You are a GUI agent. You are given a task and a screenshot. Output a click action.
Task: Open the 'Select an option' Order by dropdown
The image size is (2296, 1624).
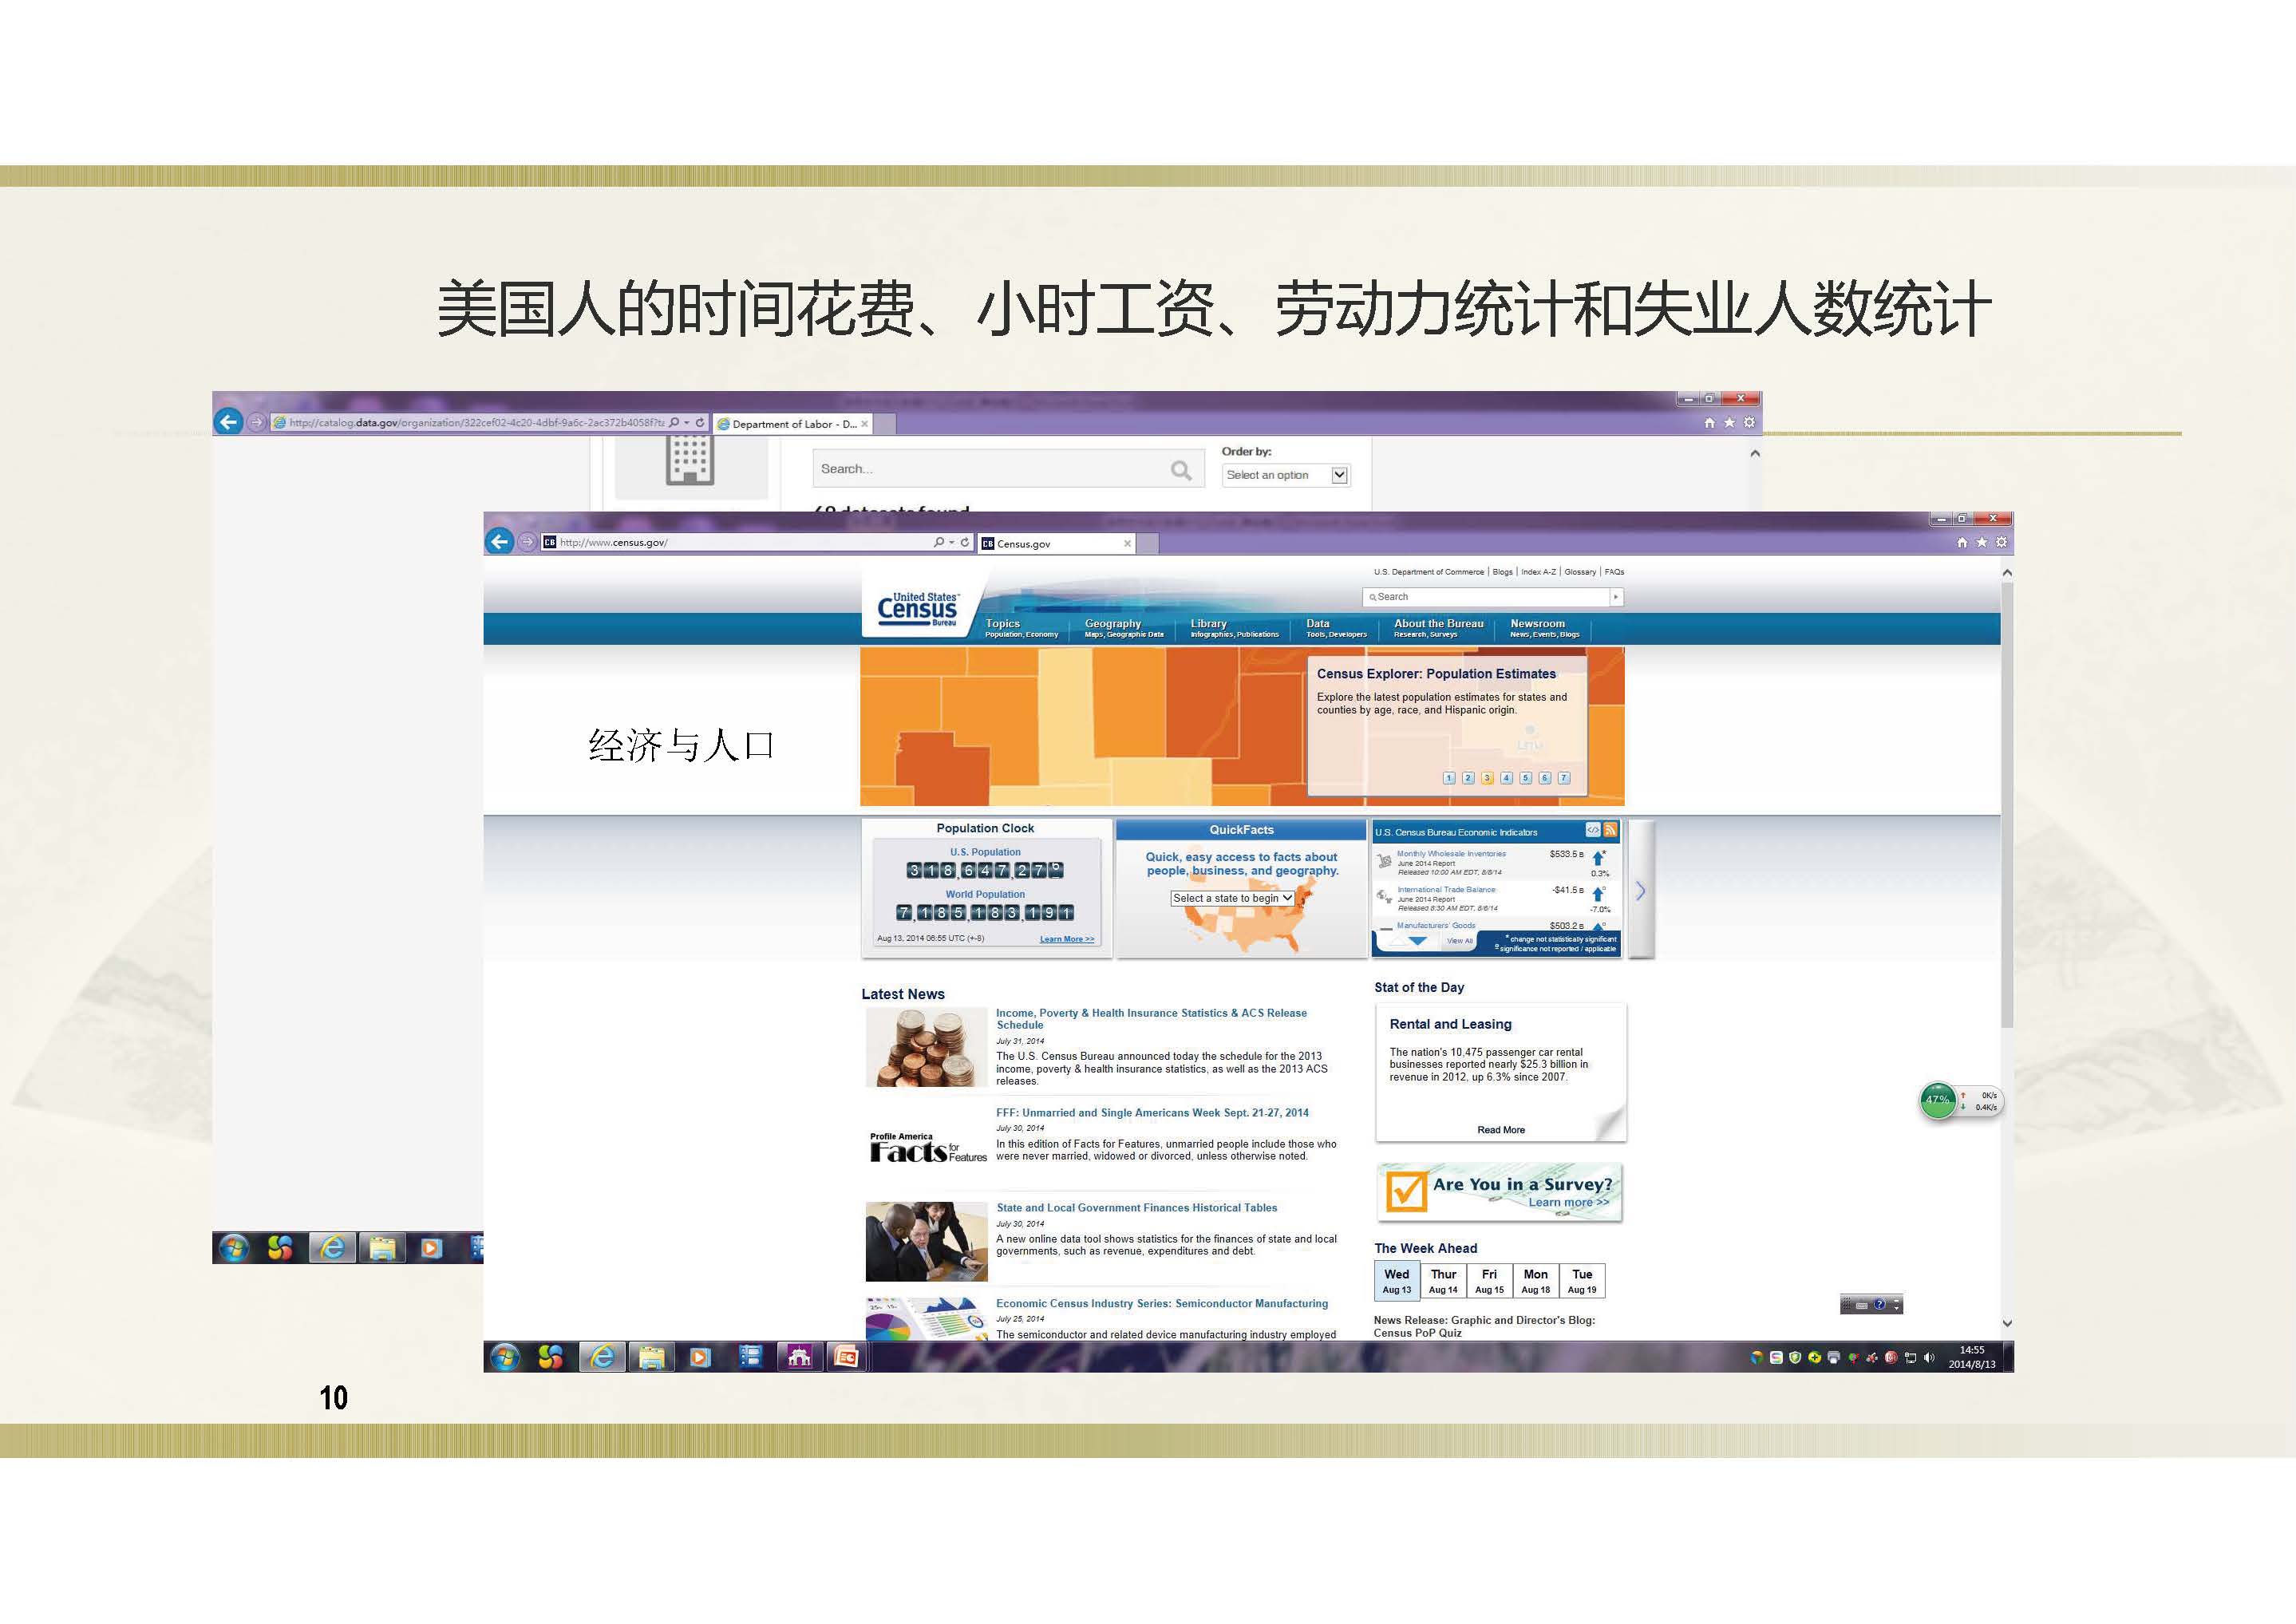1286,474
